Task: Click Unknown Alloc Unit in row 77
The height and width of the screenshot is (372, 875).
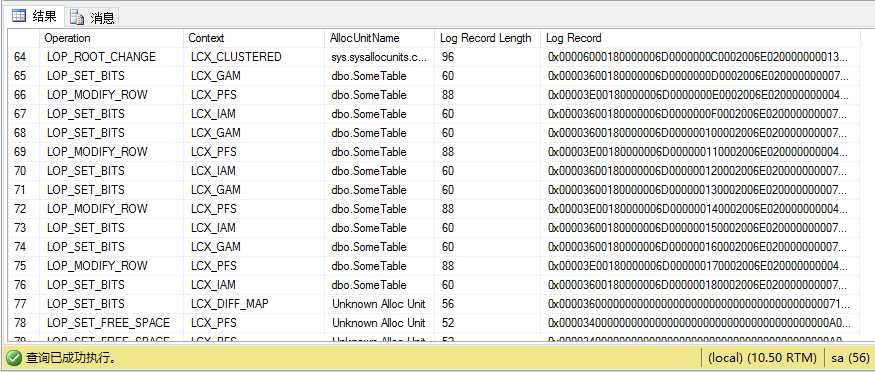Action: [379, 303]
